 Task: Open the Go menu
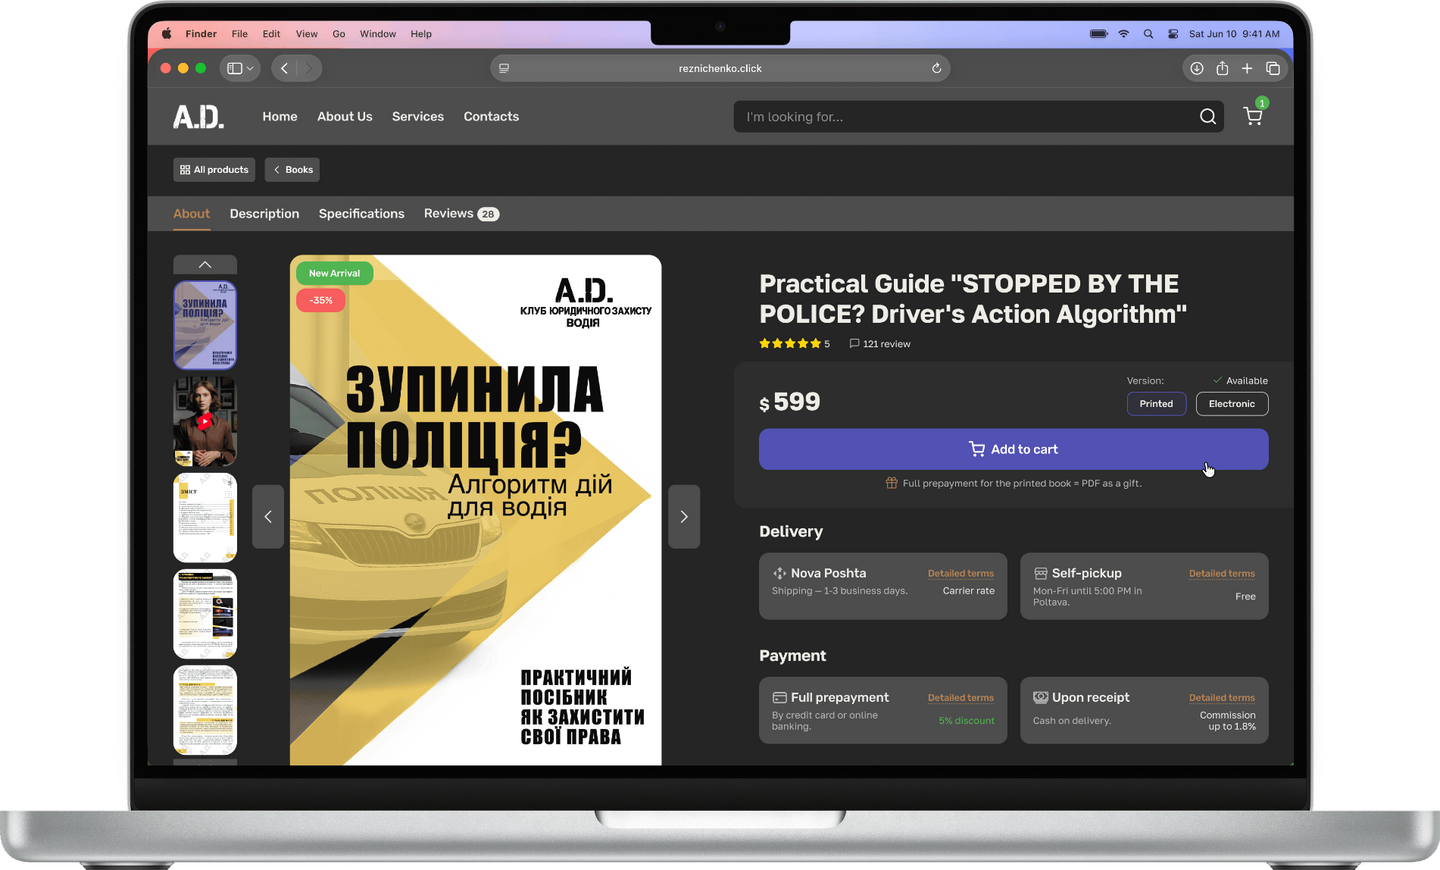339,34
